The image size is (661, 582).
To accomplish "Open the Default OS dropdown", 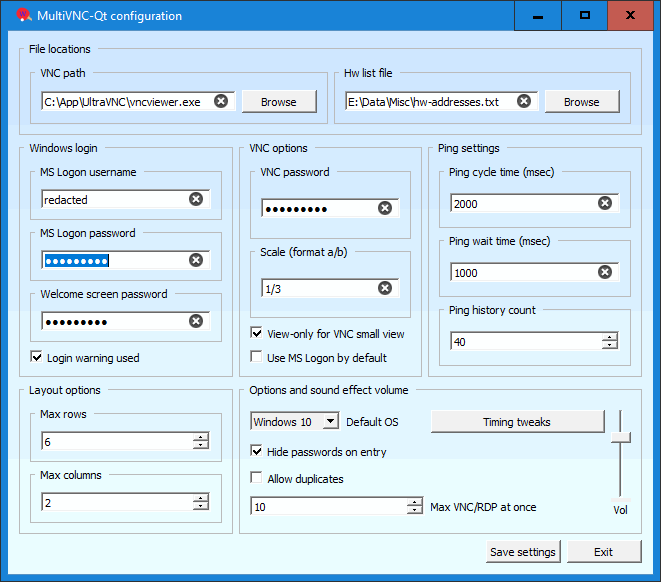I will pyautogui.click(x=331, y=421).
